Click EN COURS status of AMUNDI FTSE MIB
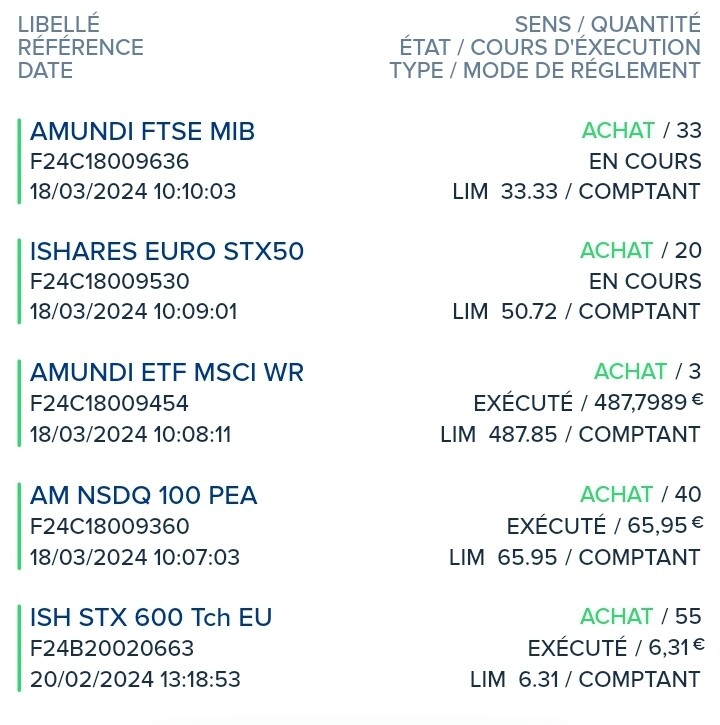The height and width of the screenshot is (725, 720). [x=645, y=162]
